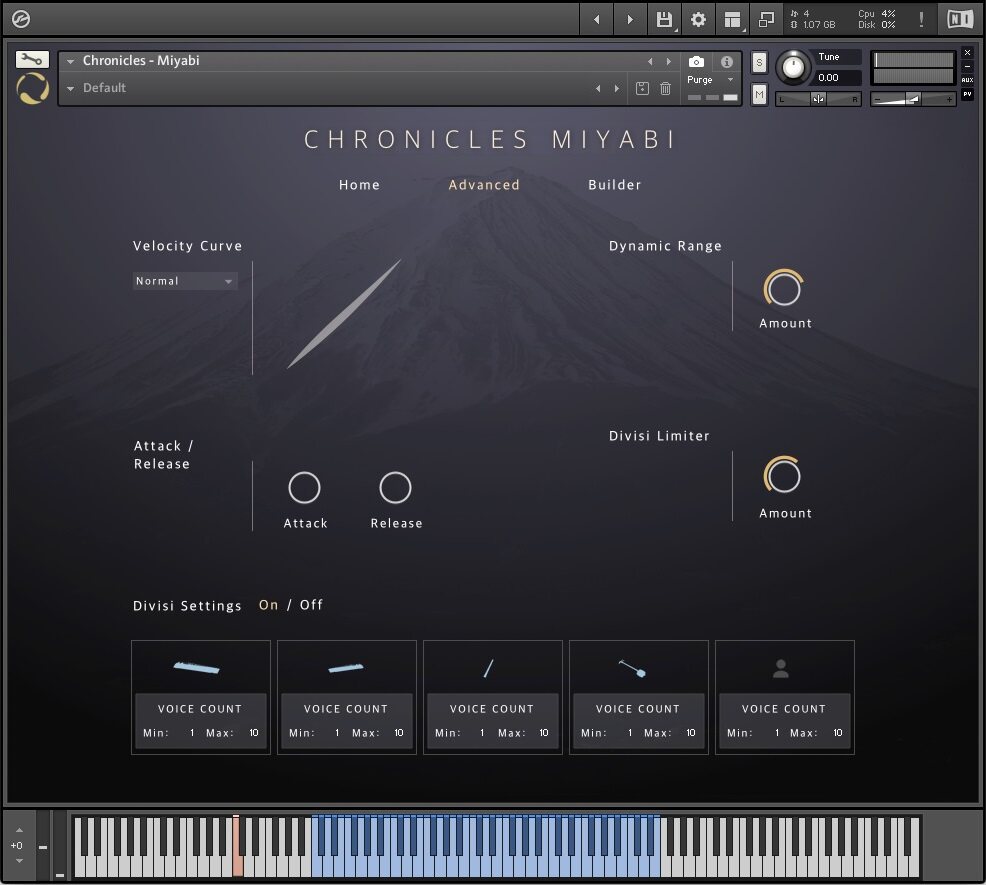Screen dimensions: 986x885
Task: Click the keyboard minus button
Action: (43, 847)
